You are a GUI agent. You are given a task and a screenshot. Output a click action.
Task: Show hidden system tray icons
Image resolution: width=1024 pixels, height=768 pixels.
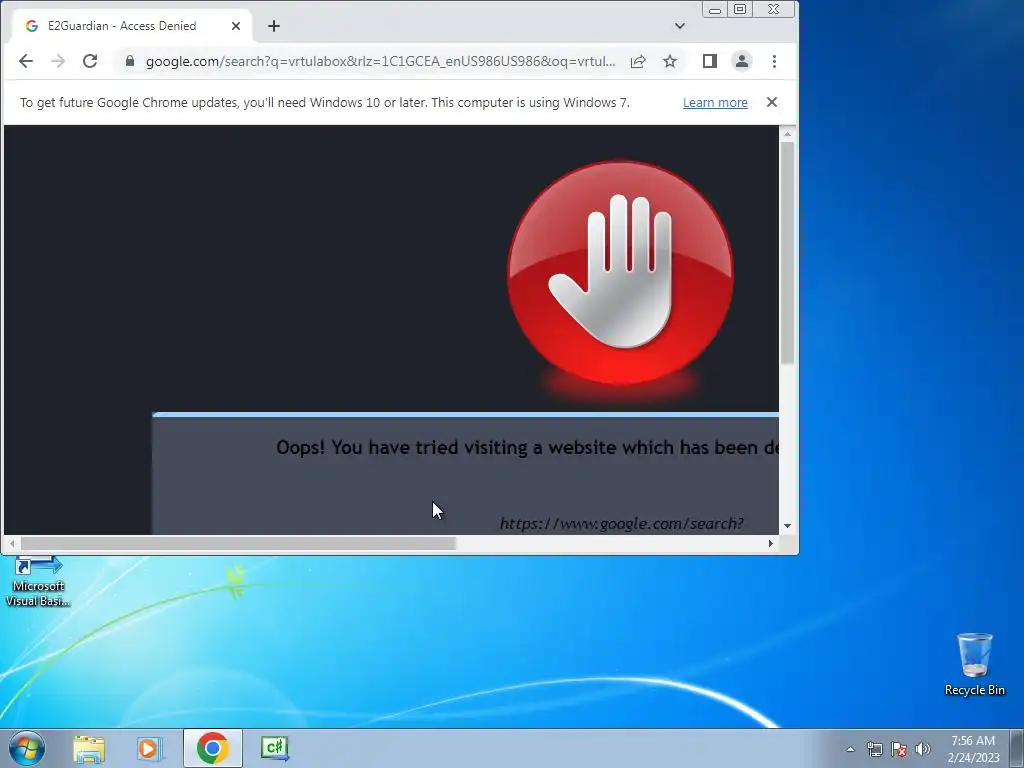[x=850, y=749]
